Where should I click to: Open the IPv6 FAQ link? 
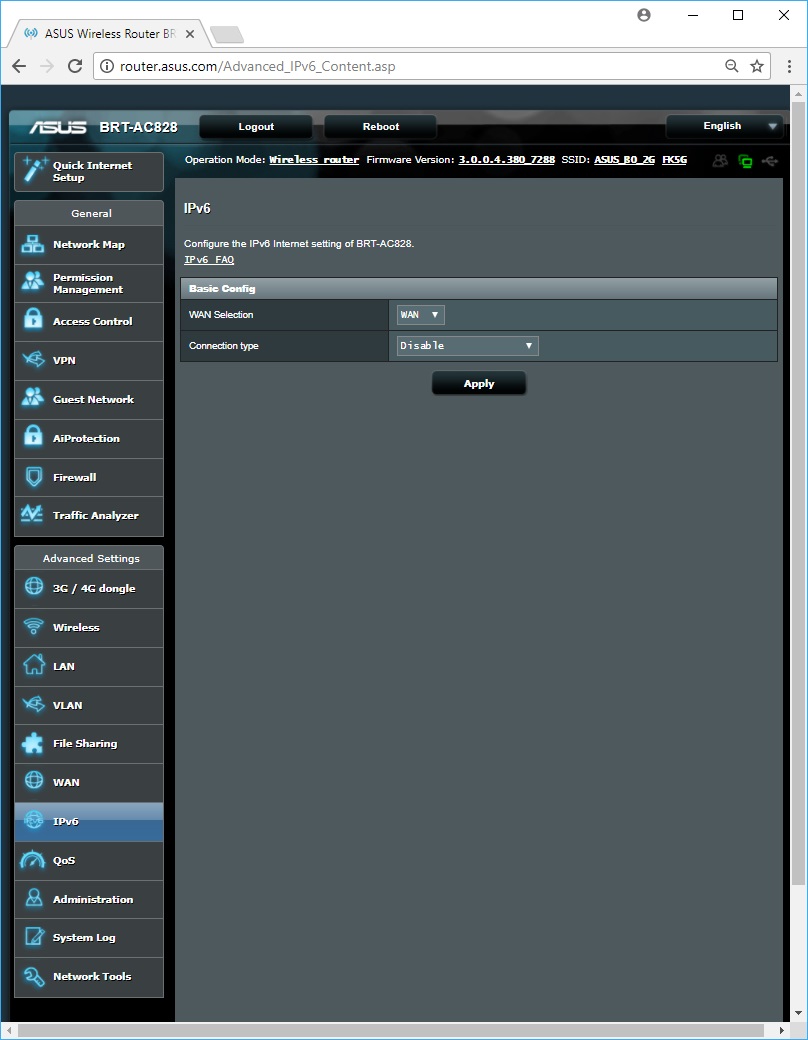[209, 260]
